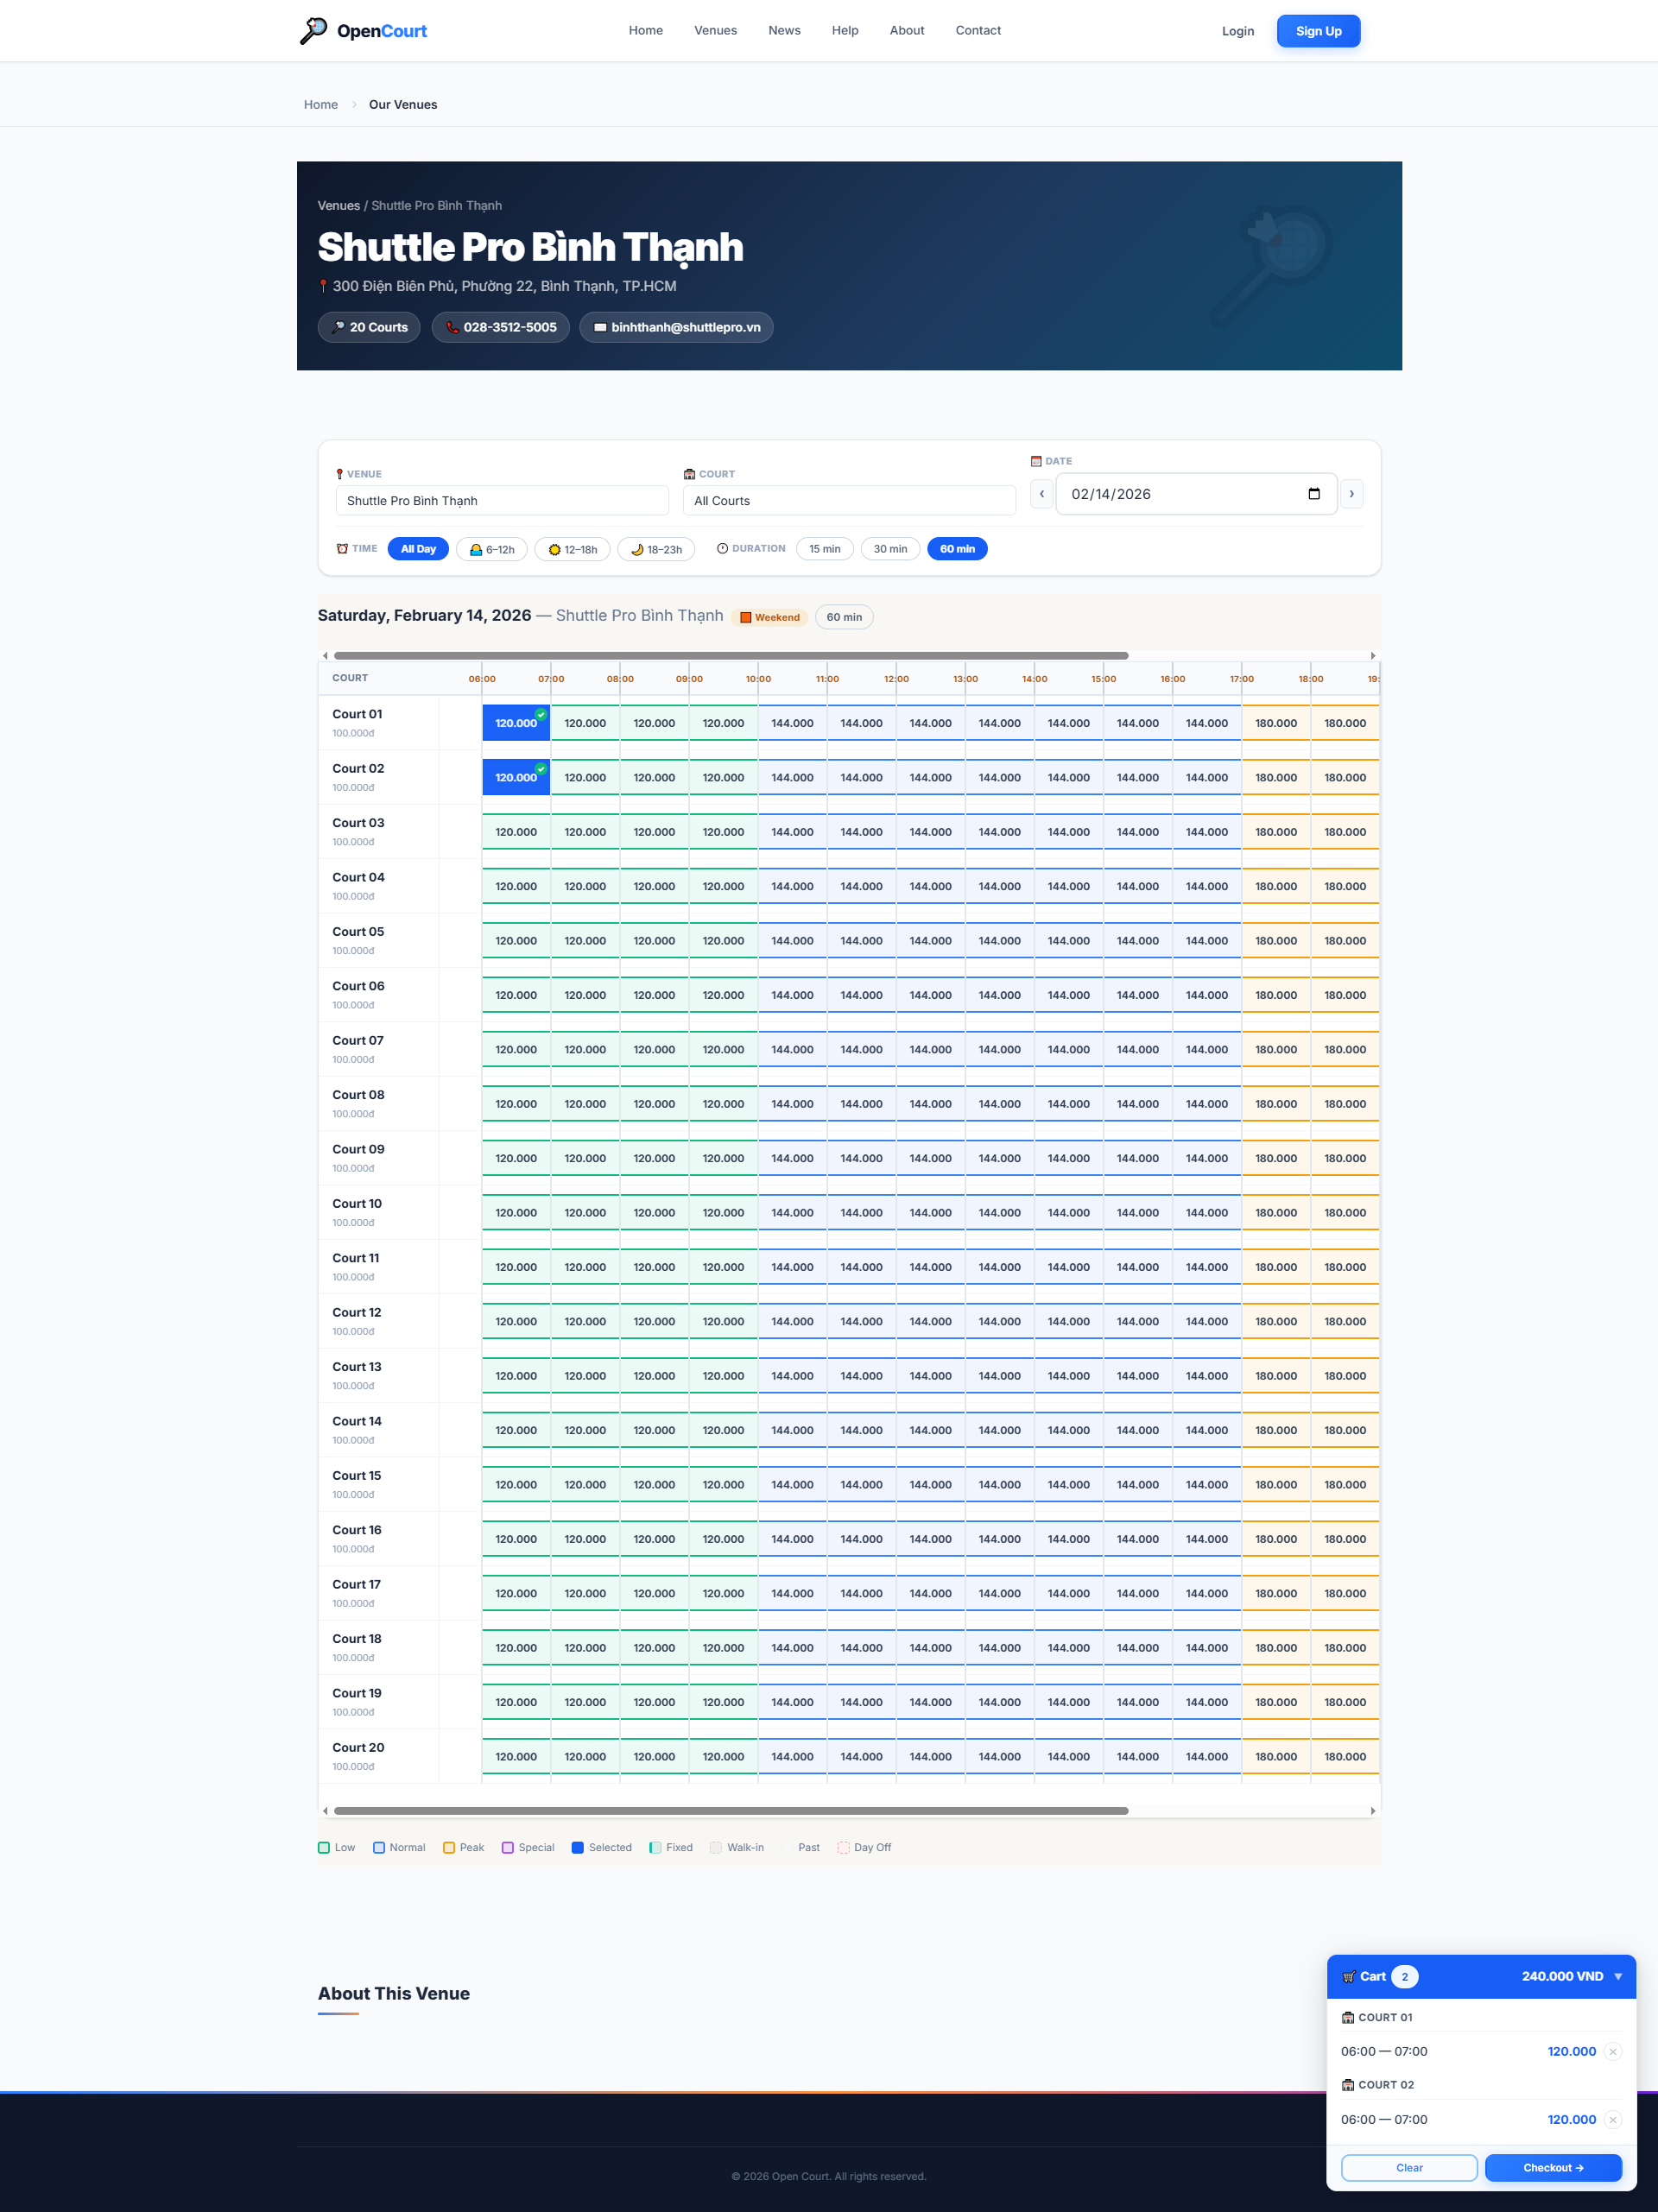Collapse the cart panel arrow
The height and width of the screenshot is (2212, 1658).
click(x=1617, y=1976)
